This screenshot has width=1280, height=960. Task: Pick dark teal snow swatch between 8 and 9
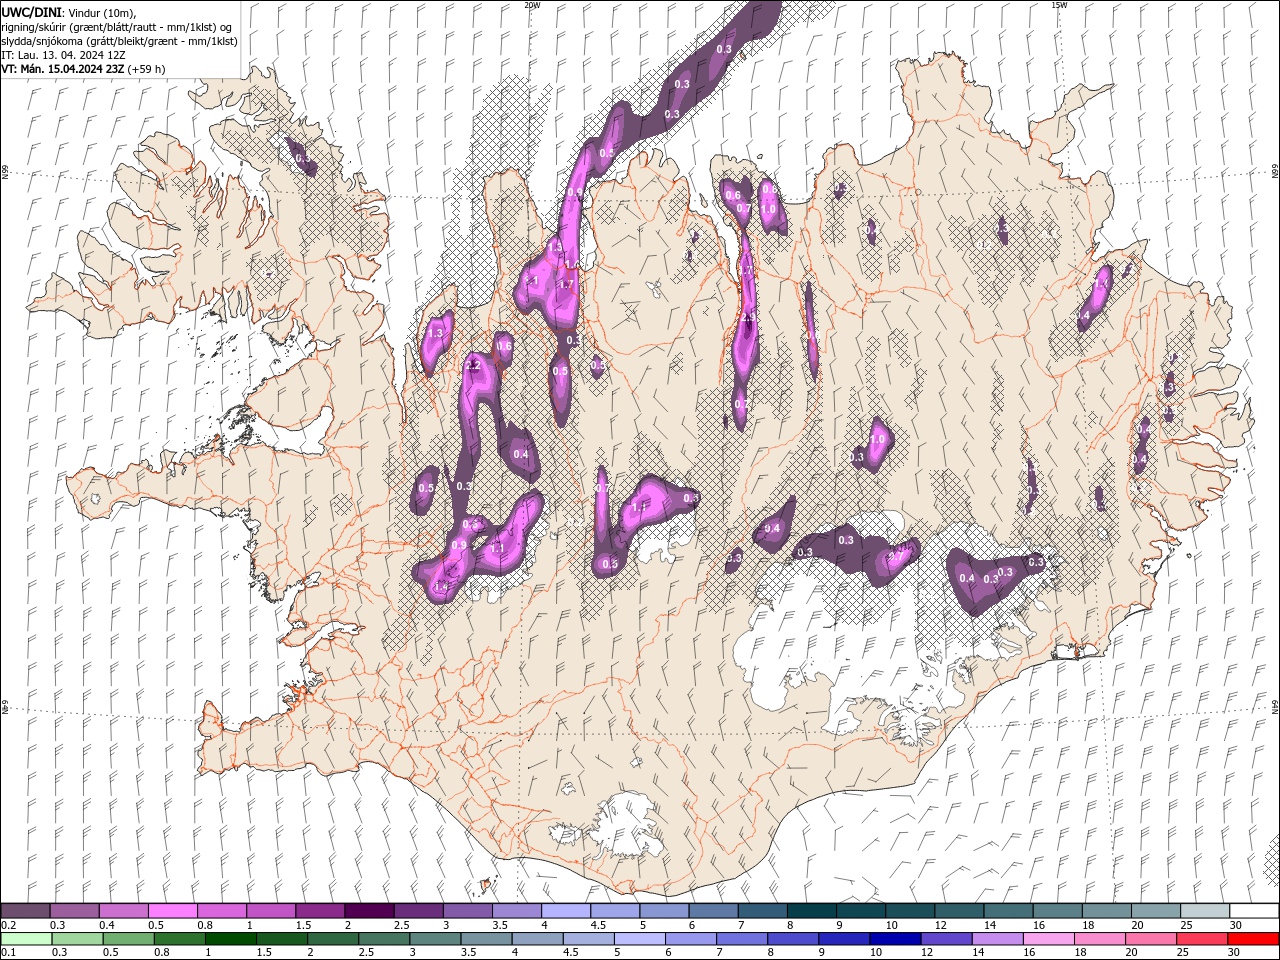pos(811,911)
